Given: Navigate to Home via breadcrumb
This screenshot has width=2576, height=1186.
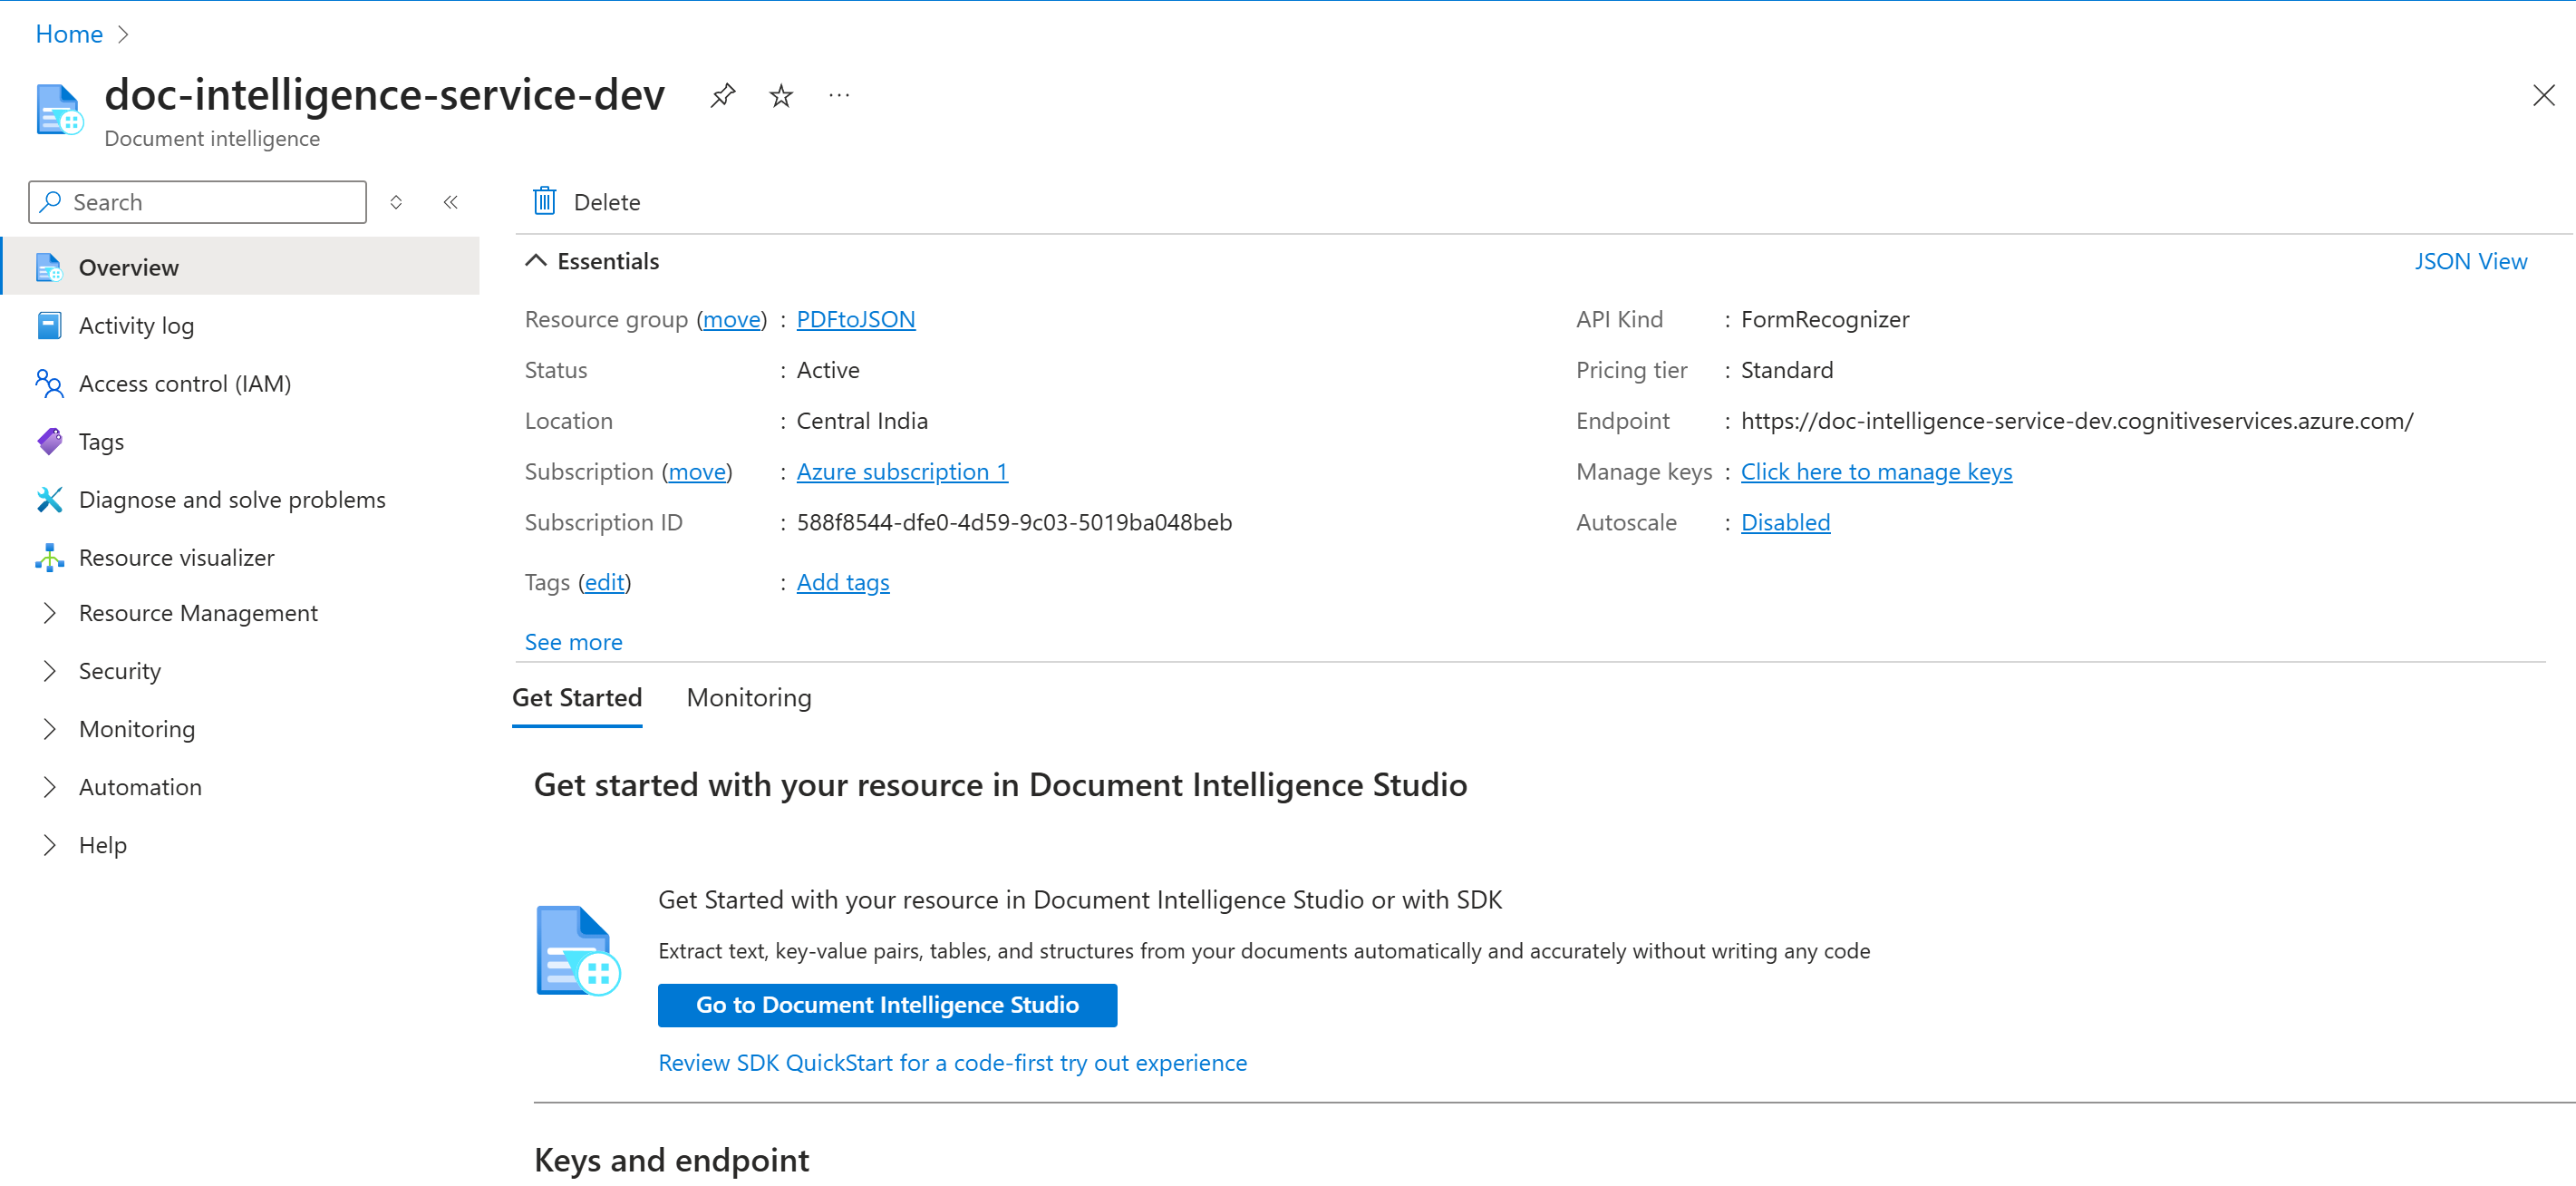Looking at the screenshot, I should coord(68,33).
